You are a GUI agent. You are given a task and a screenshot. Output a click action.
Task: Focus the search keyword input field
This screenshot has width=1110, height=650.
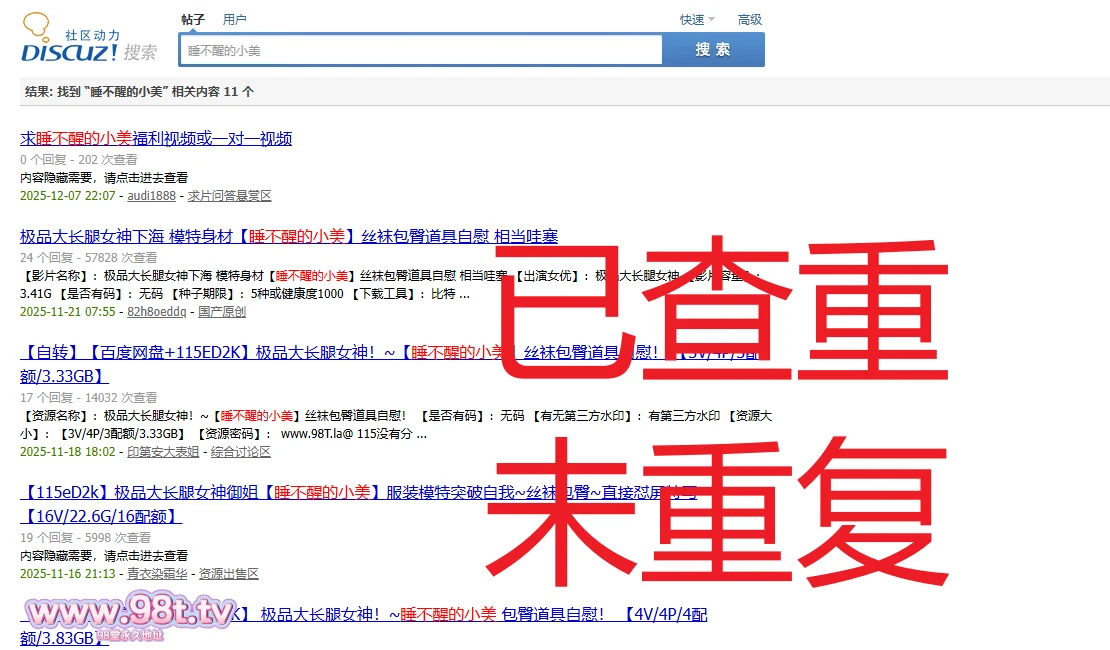pyautogui.click(x=420, y=50)
